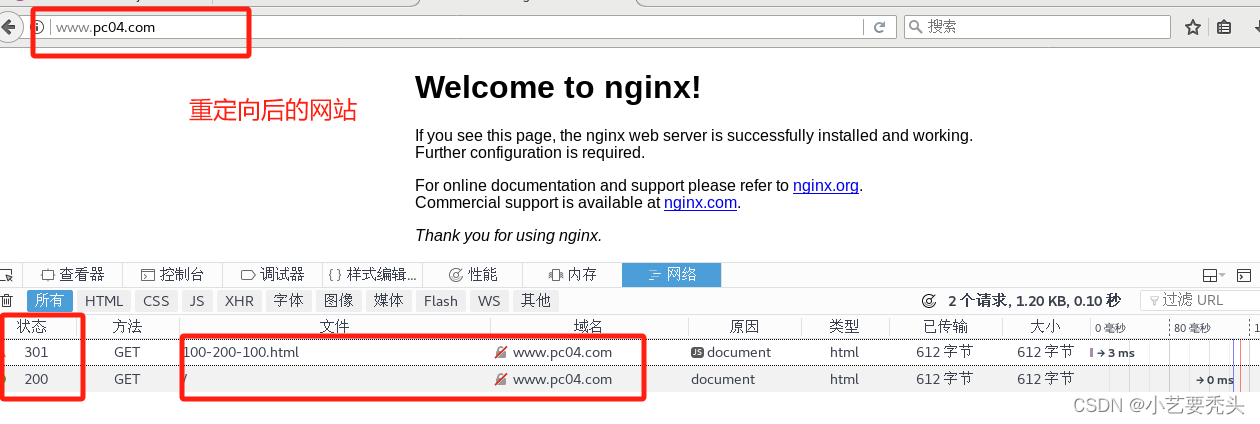Open the 内存 memory tab
The height and width of the screenshot is (424, 1260).
click(572, 274)
